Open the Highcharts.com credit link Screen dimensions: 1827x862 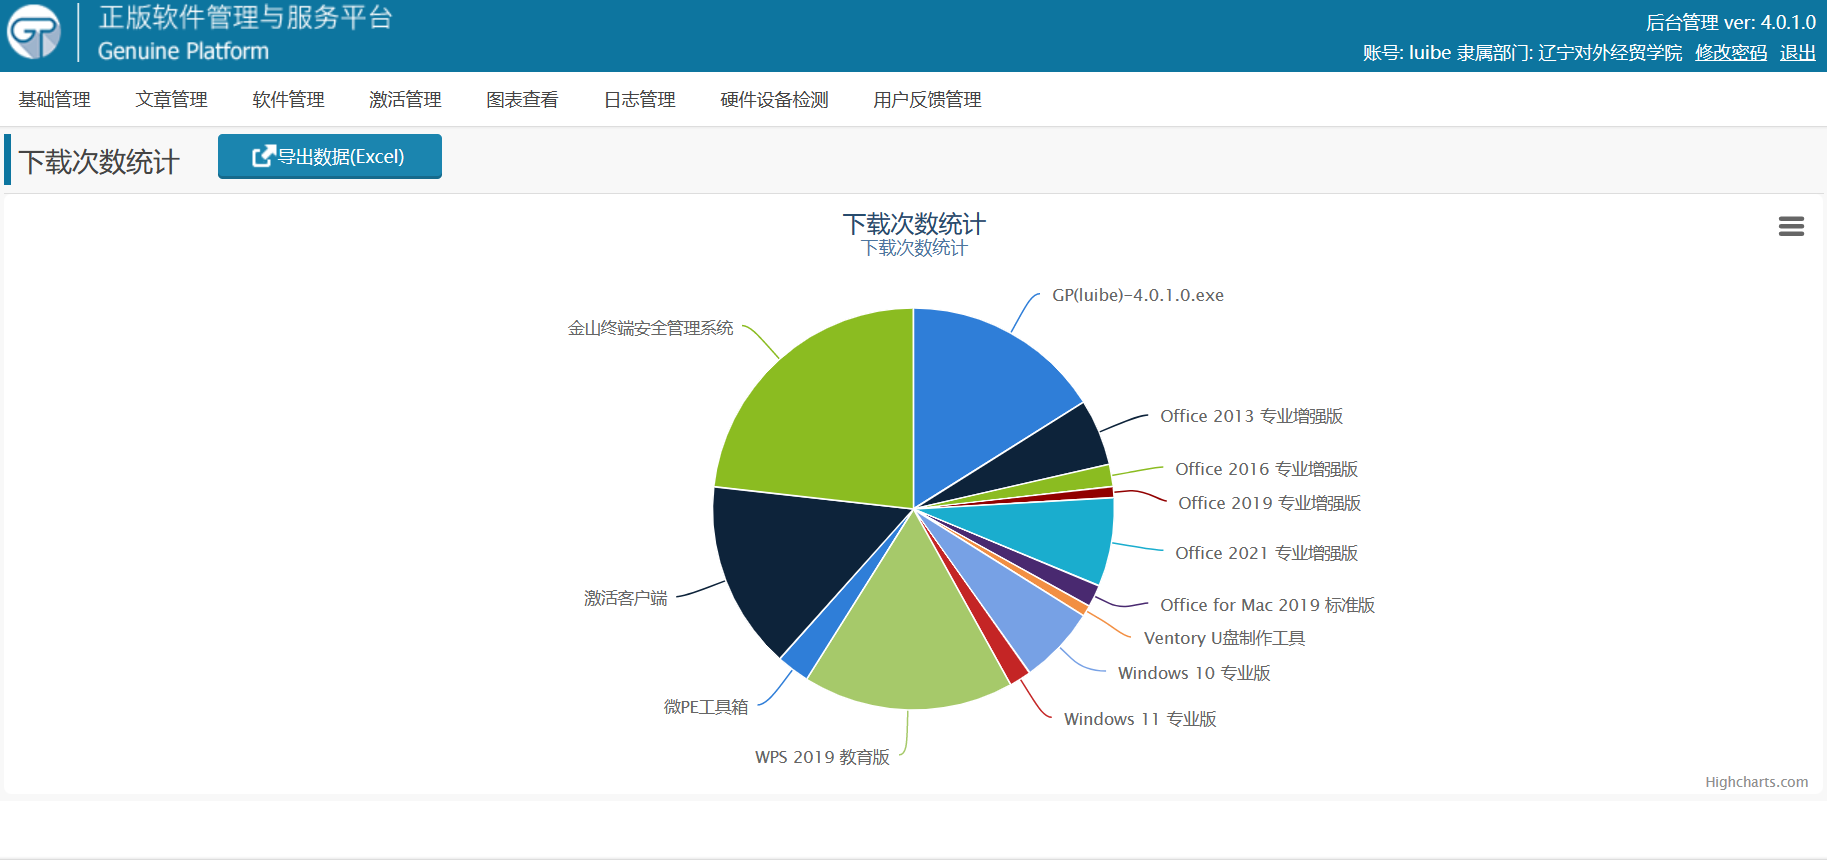coord(1756,782)
